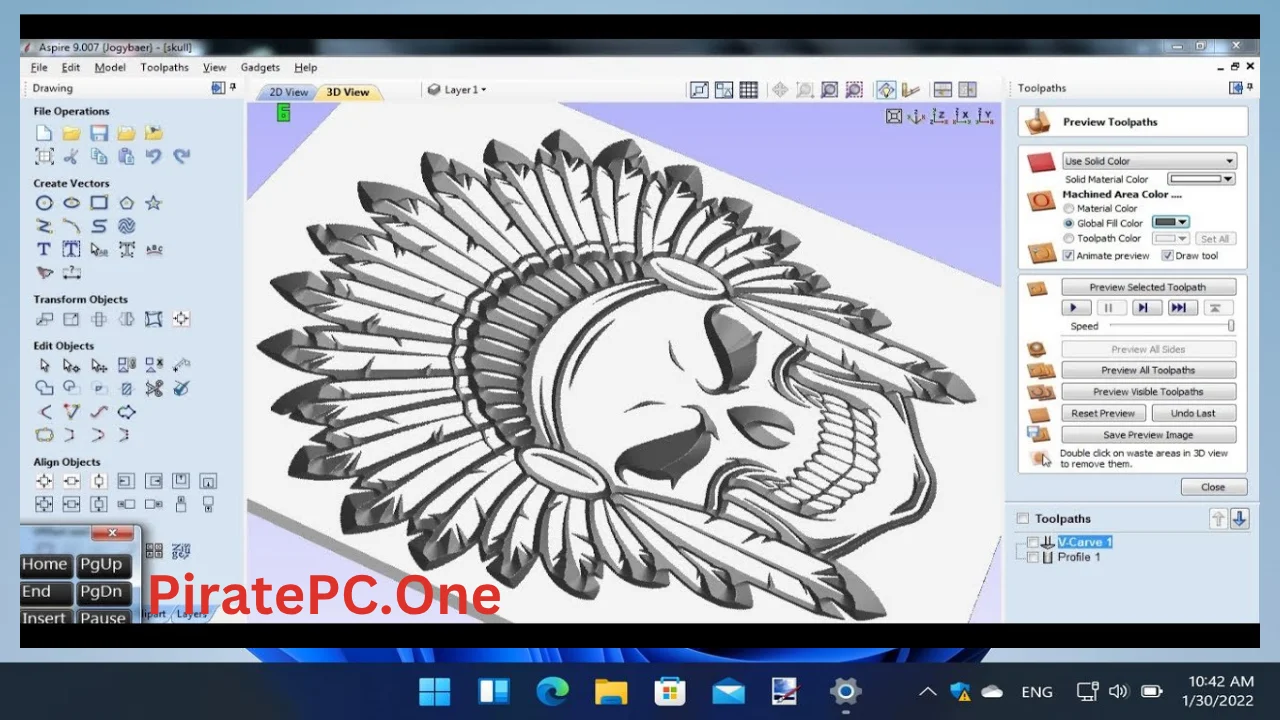Open the Toolpath Color swatch dropdown
This screenshot has height=720, width=1280.
pyautogui.click(x=1170, y=238)
